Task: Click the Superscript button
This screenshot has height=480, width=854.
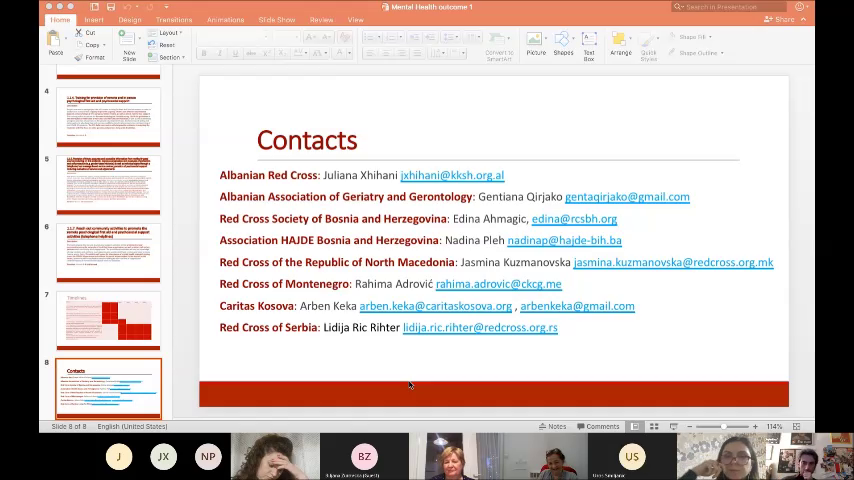Action: tap(266, 53)
